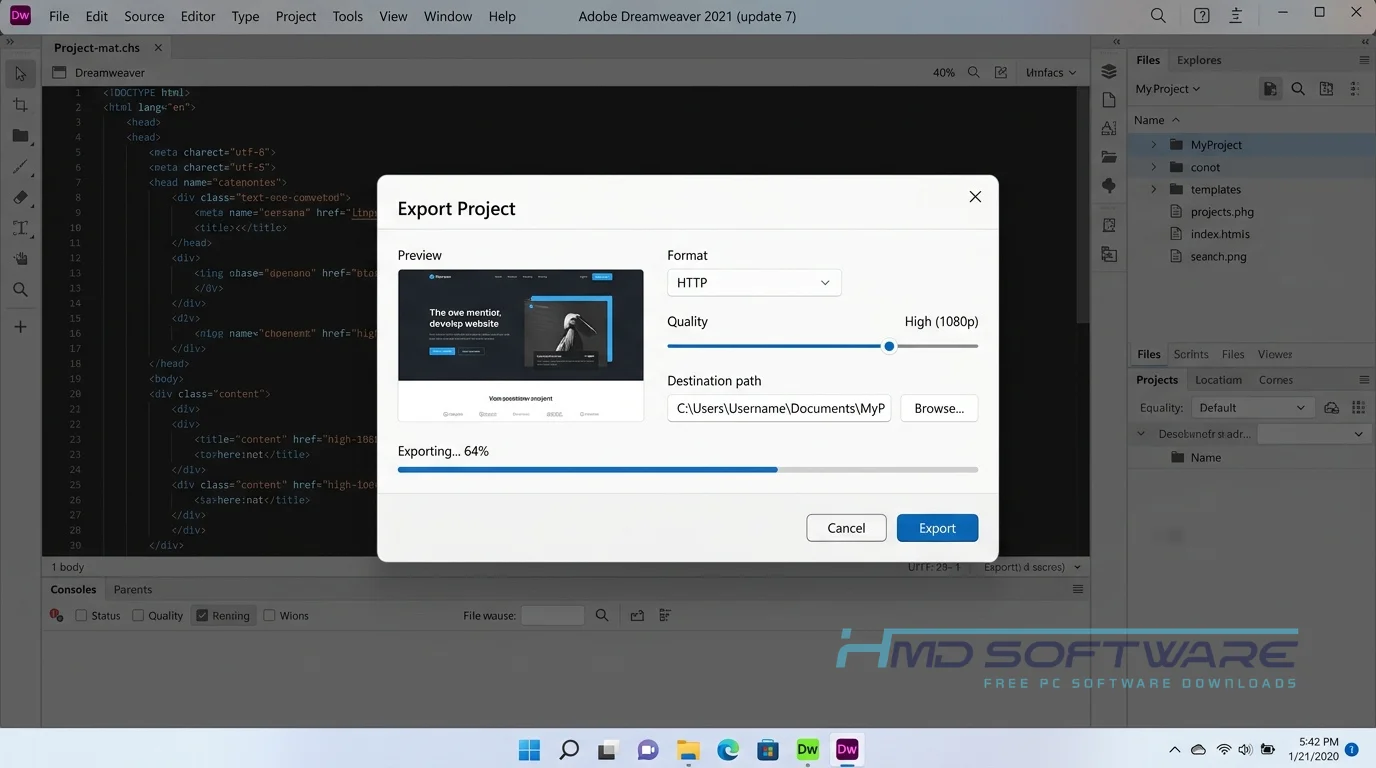Click the Exporting progress bar

688,469
